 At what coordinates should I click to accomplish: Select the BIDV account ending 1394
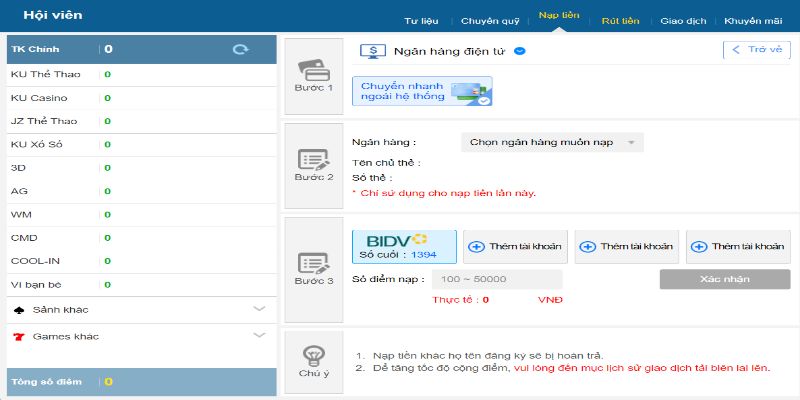[404, 247]
